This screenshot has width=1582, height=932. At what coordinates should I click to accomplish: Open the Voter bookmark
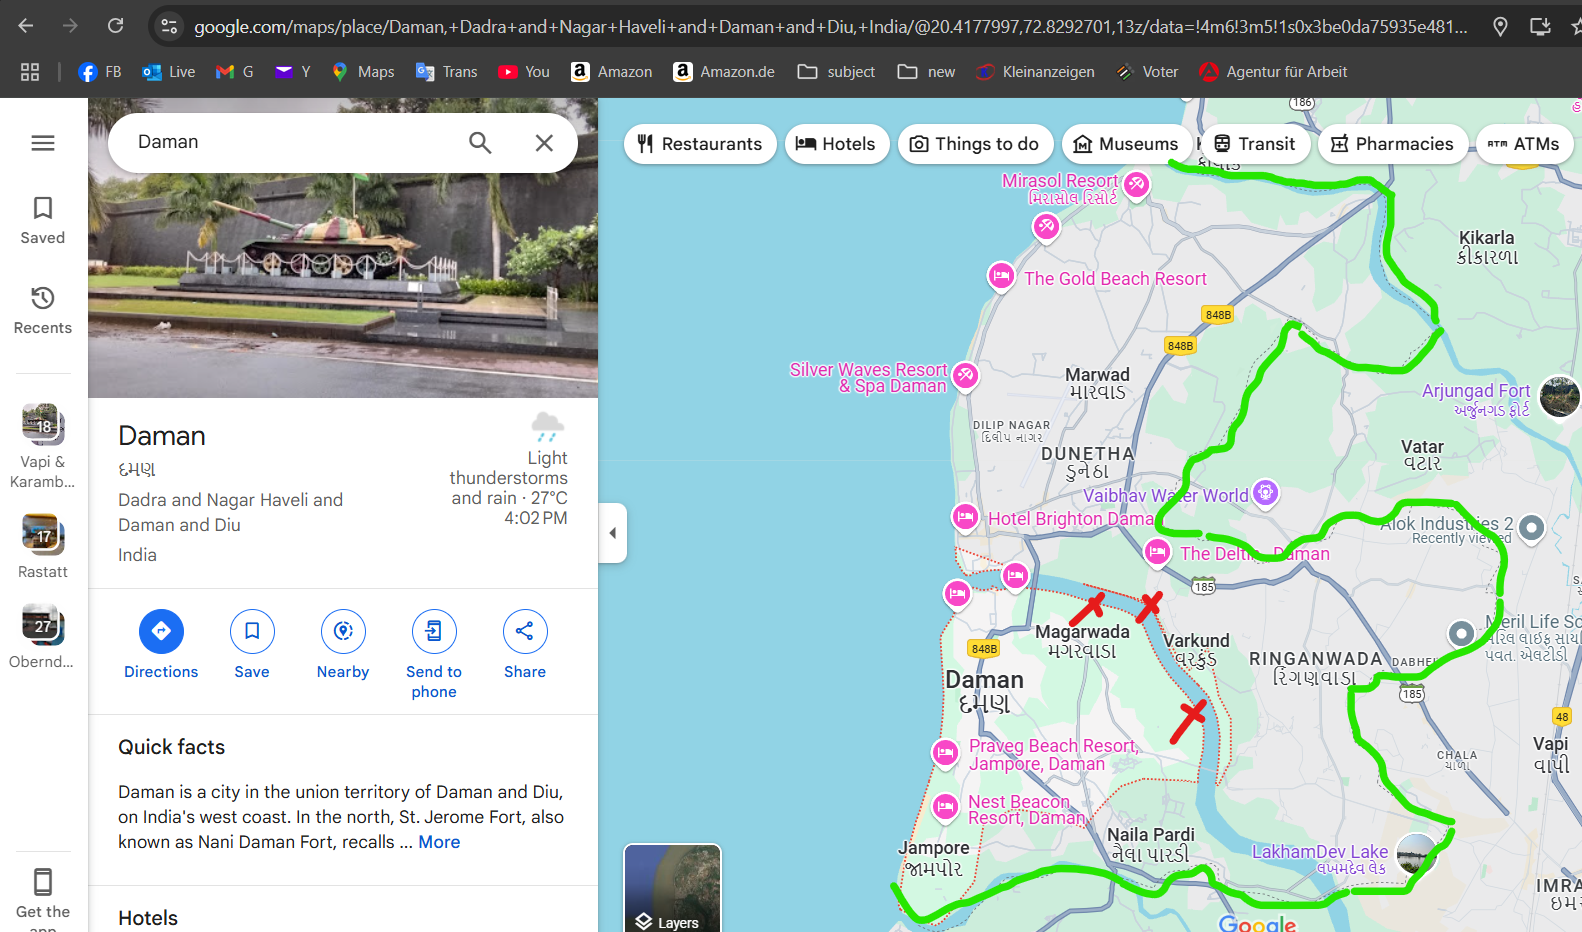[1147, 72]
